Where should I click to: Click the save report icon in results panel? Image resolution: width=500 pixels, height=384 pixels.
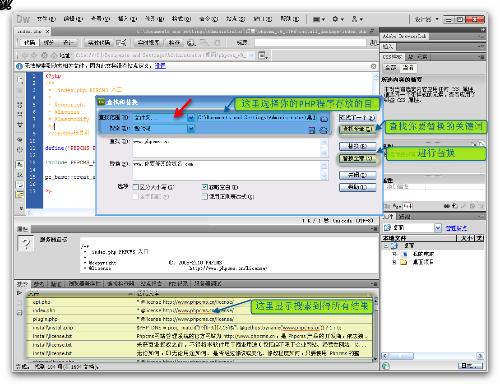tap(19, 312)
